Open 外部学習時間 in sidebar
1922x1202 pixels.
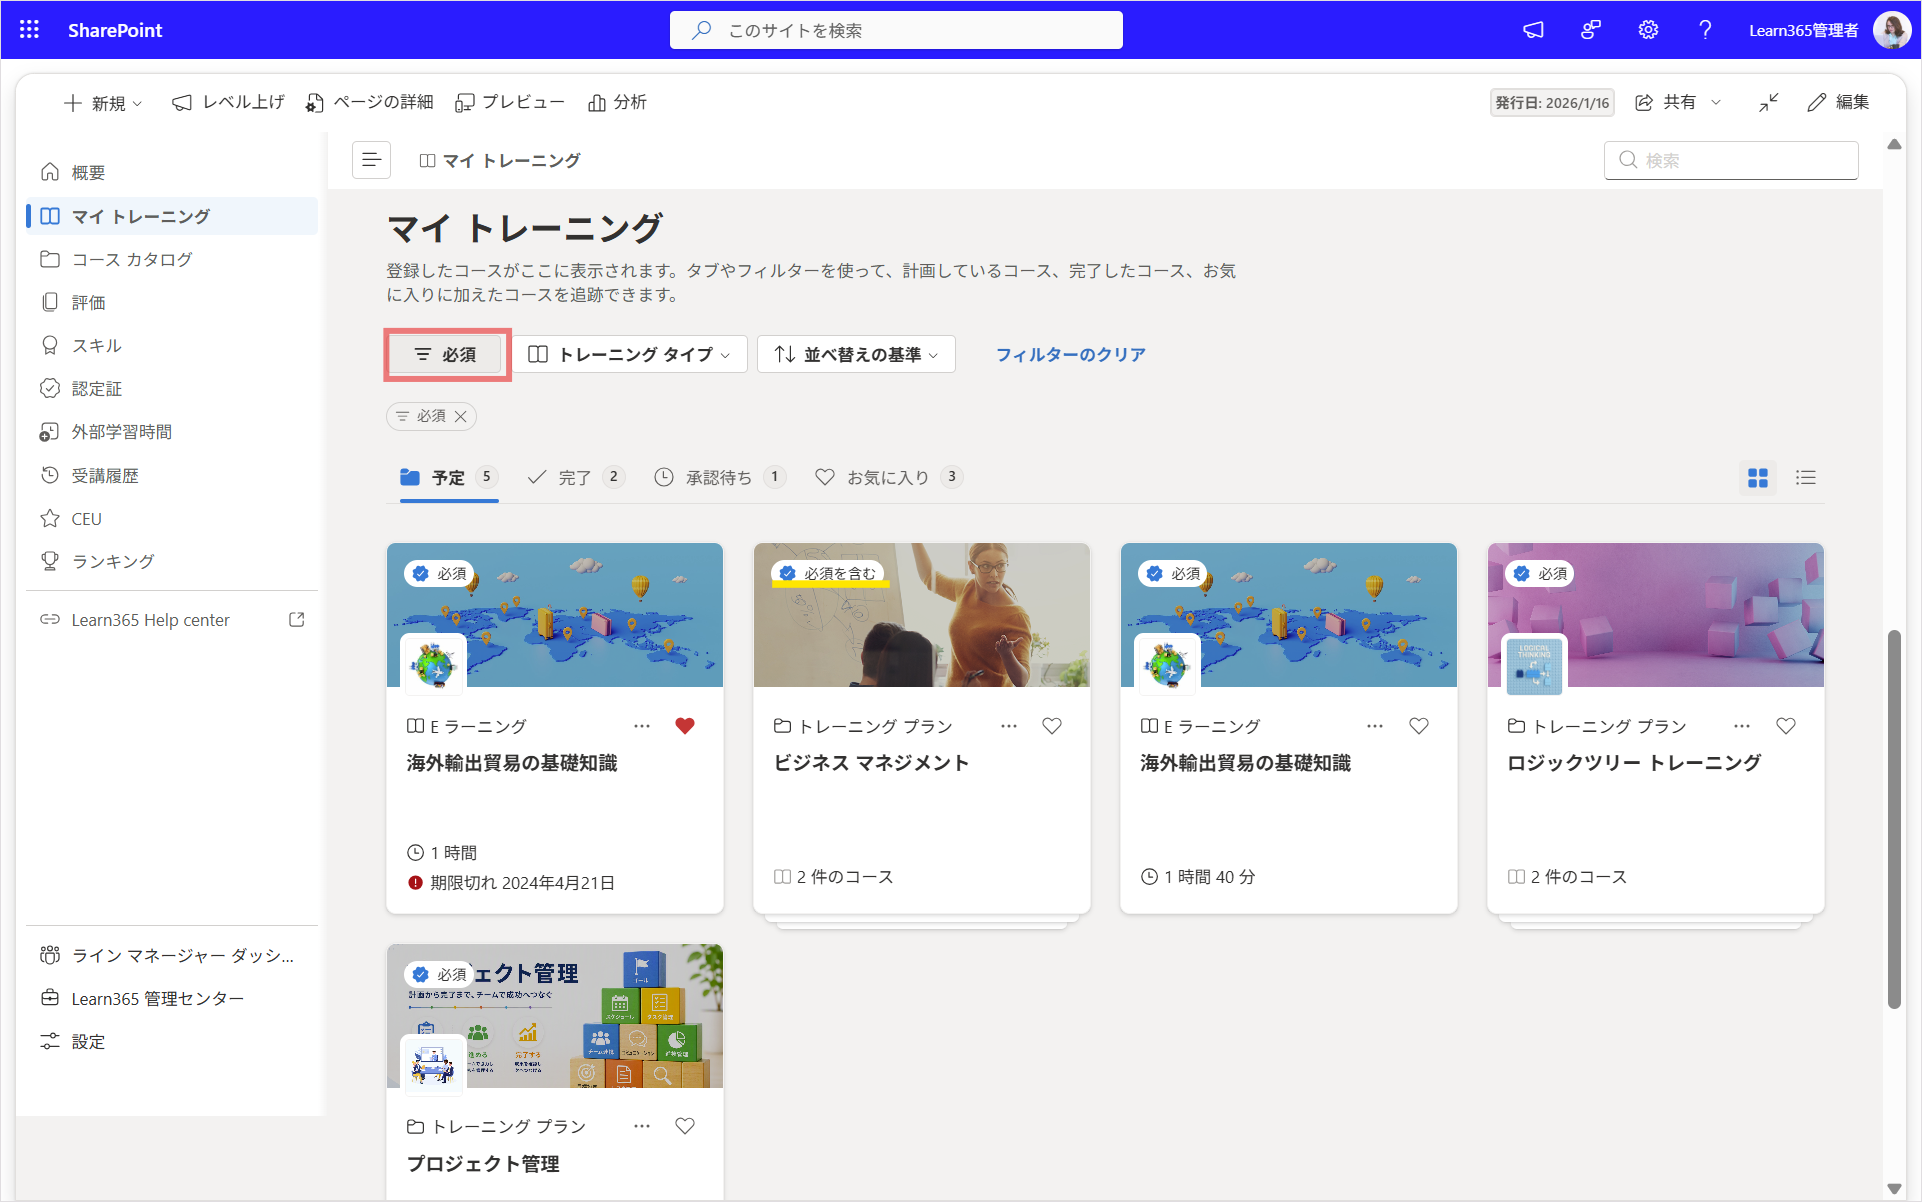[172, 431]
